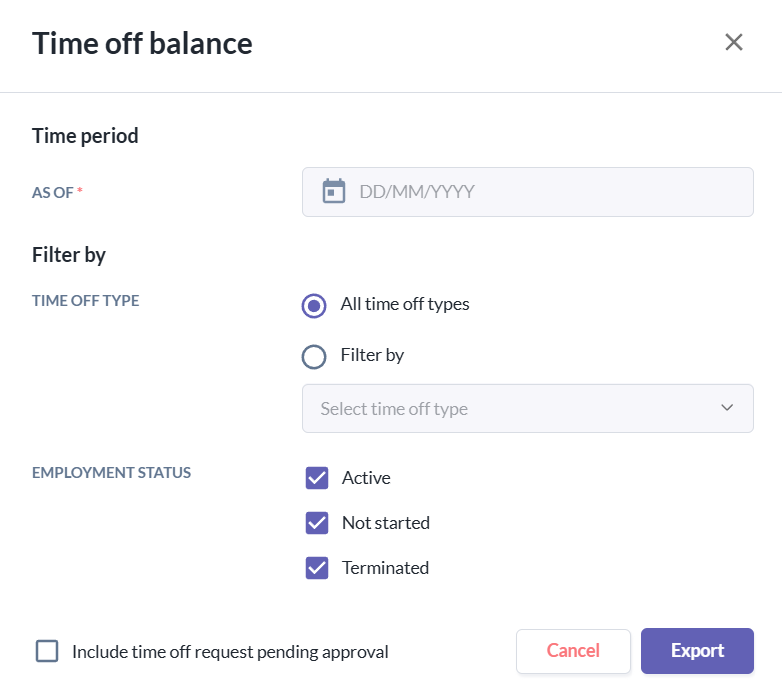Enable the pending approval checkbox
The image size is (782, 693).
47,651
